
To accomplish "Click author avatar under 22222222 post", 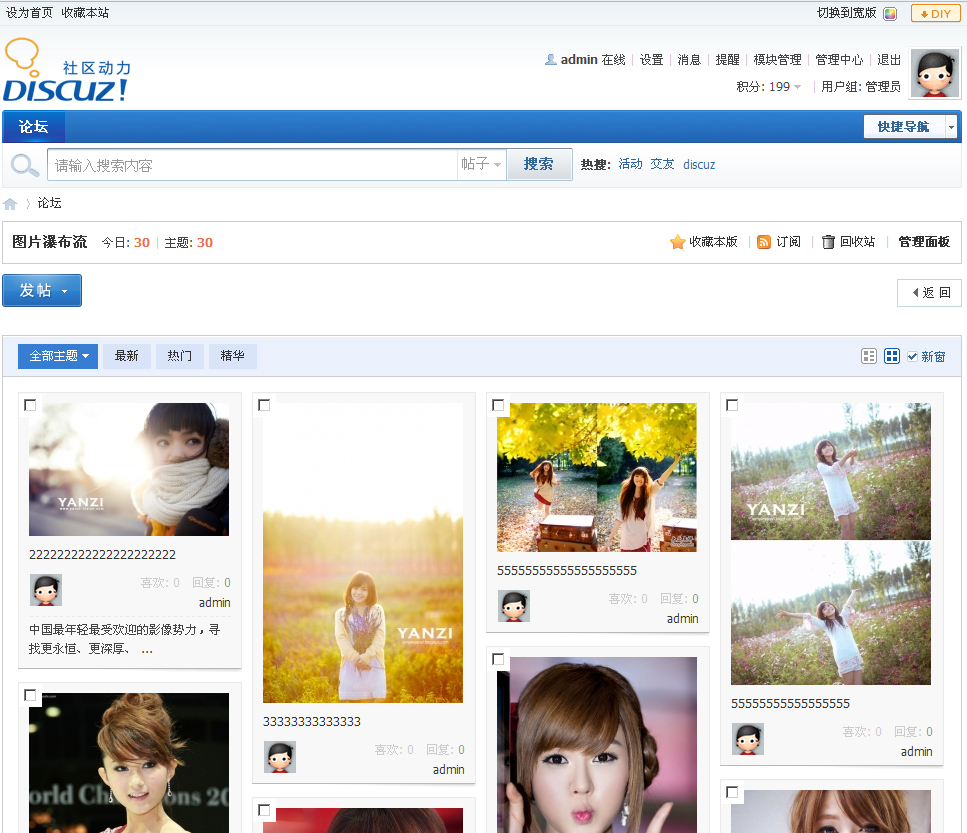I will point(46,590).
